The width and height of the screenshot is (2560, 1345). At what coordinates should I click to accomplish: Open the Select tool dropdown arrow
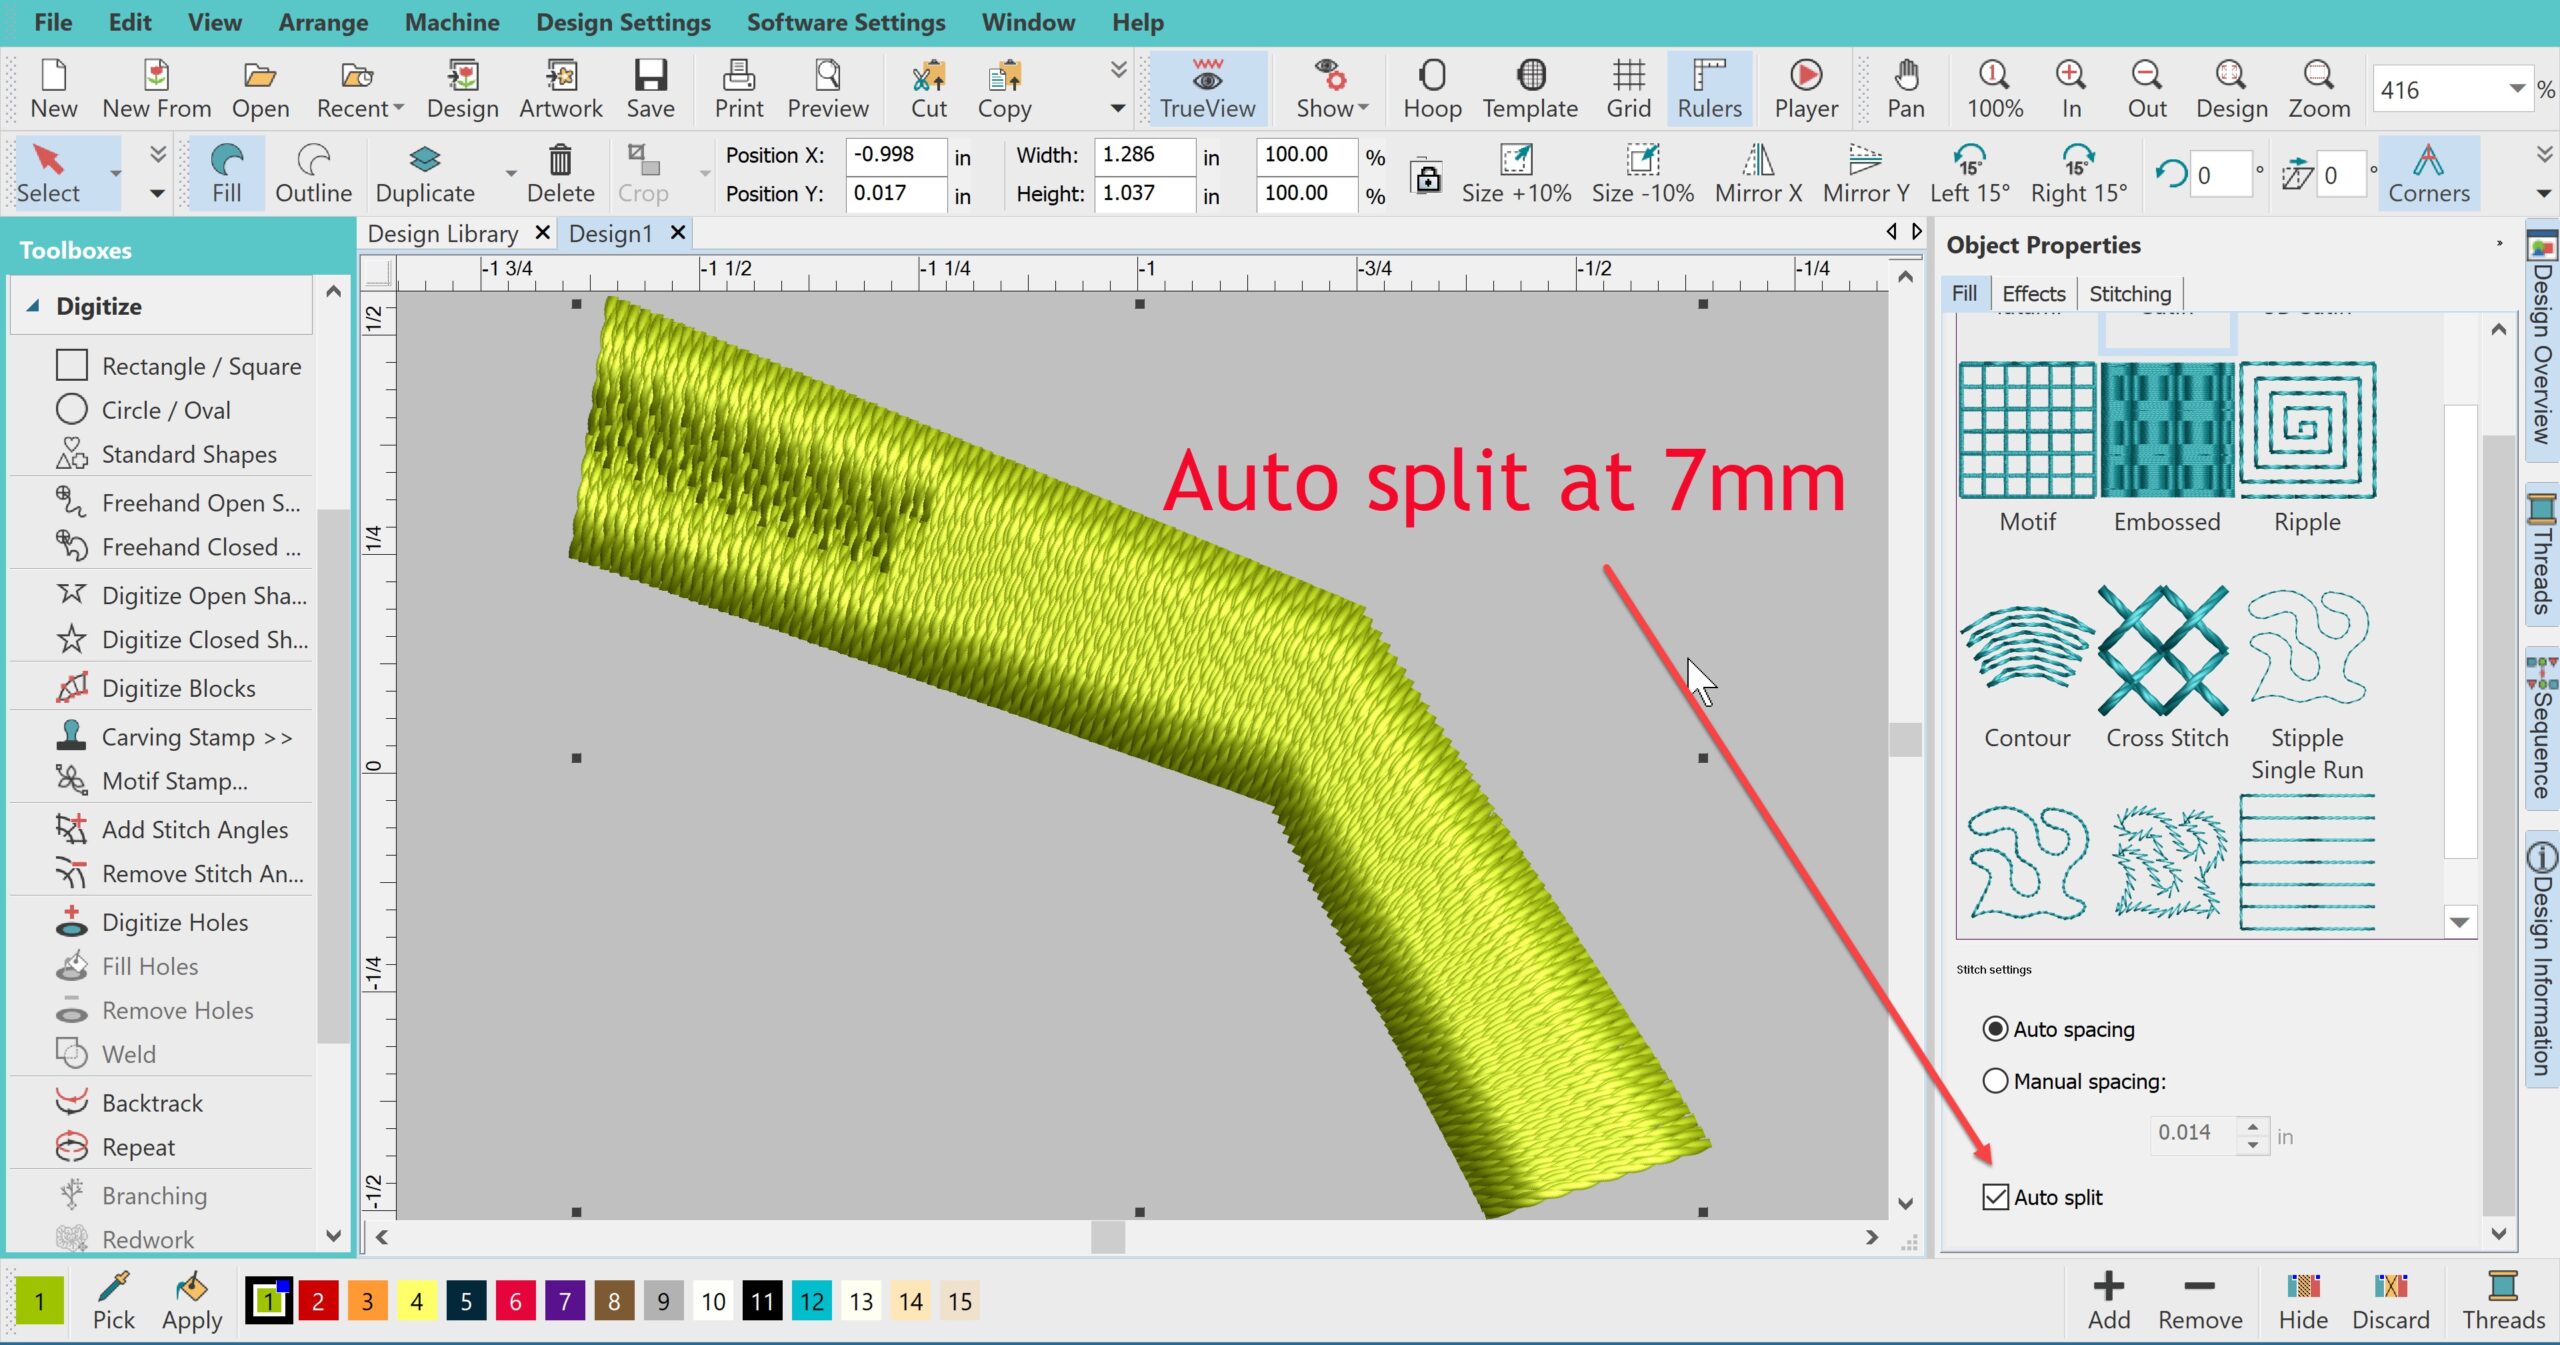point(116,175)
